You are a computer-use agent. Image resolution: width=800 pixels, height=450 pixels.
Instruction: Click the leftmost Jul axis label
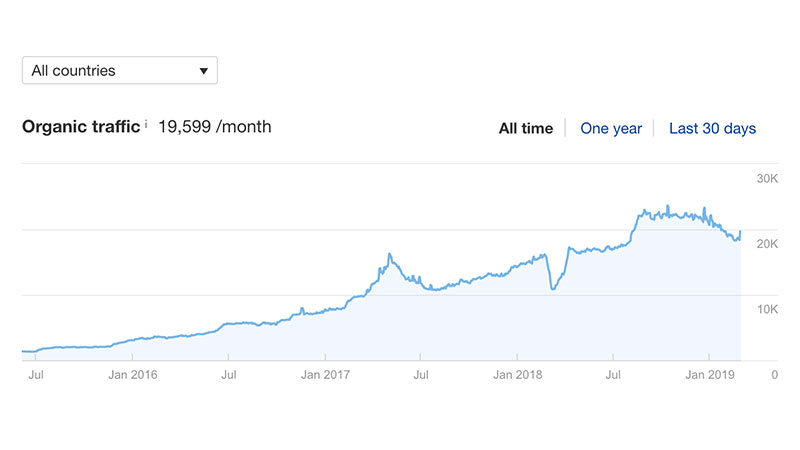(36, 375)
